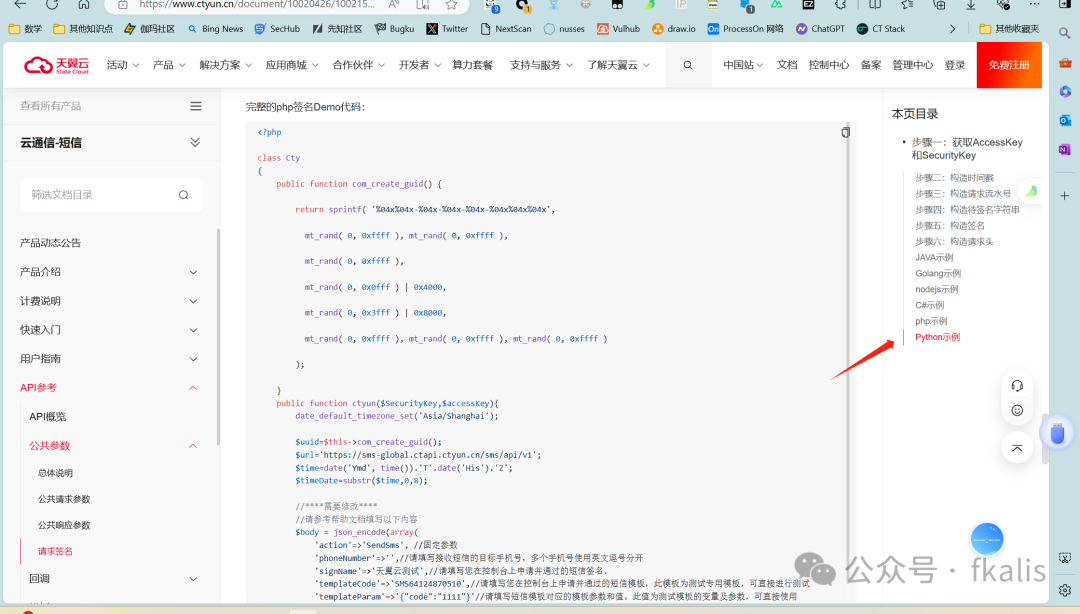Jump to C#示例 in page contents
The width and height of the screenshot is (1080, 614).
click(929, 305)
